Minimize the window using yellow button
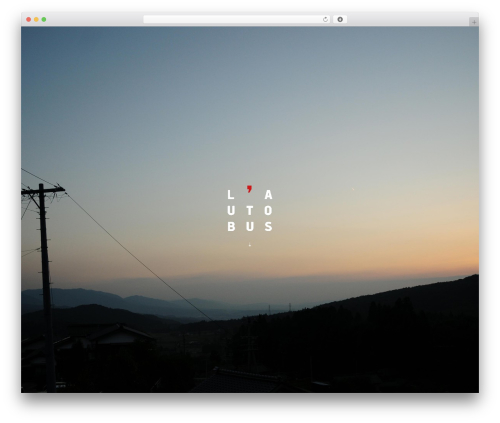 pyautogui.click(x=36, y=20)
